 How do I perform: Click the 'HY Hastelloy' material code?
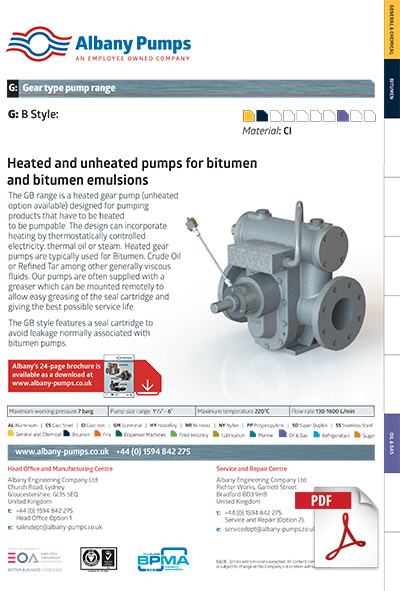pyautogui.click(x=164, y=425)
